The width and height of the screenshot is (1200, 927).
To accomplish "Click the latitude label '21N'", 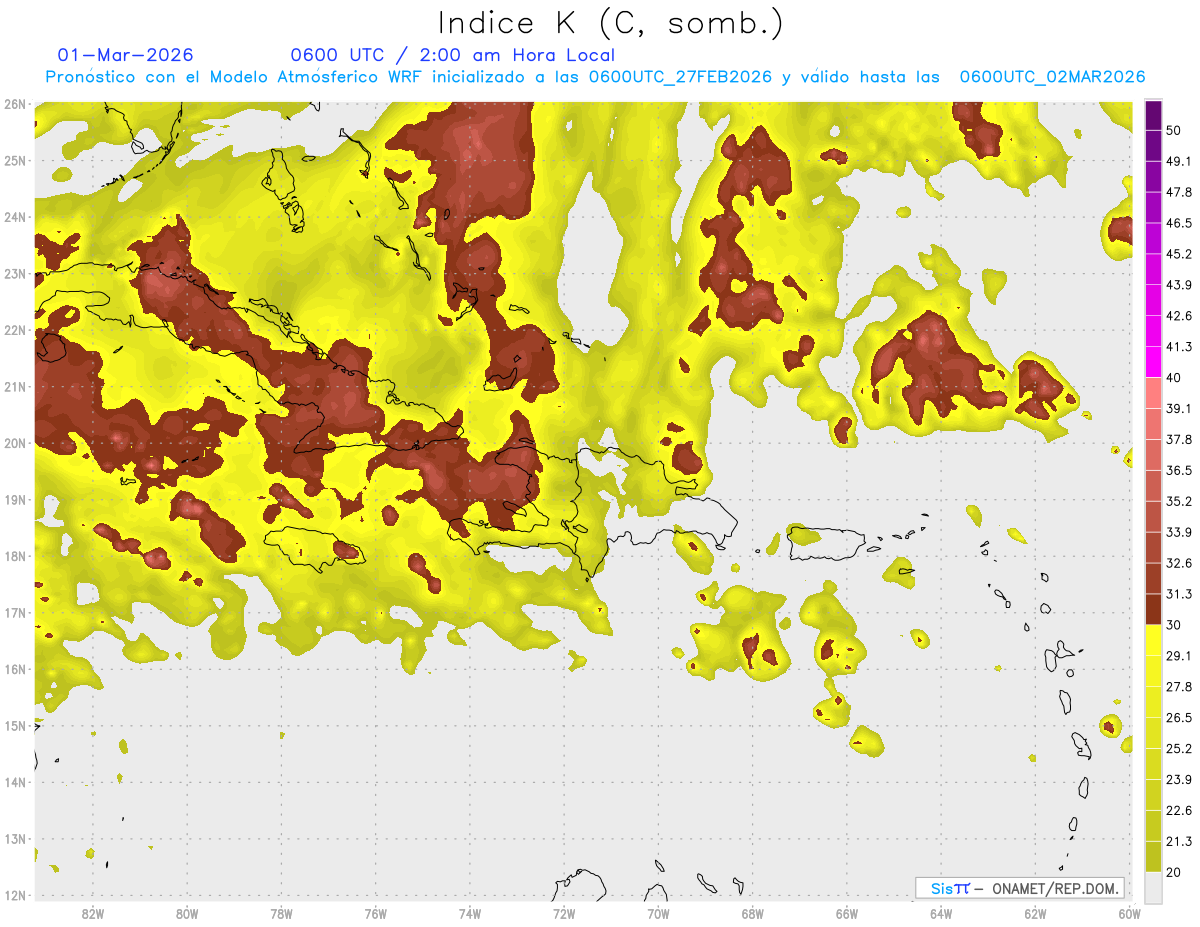I will pos(15,386).
